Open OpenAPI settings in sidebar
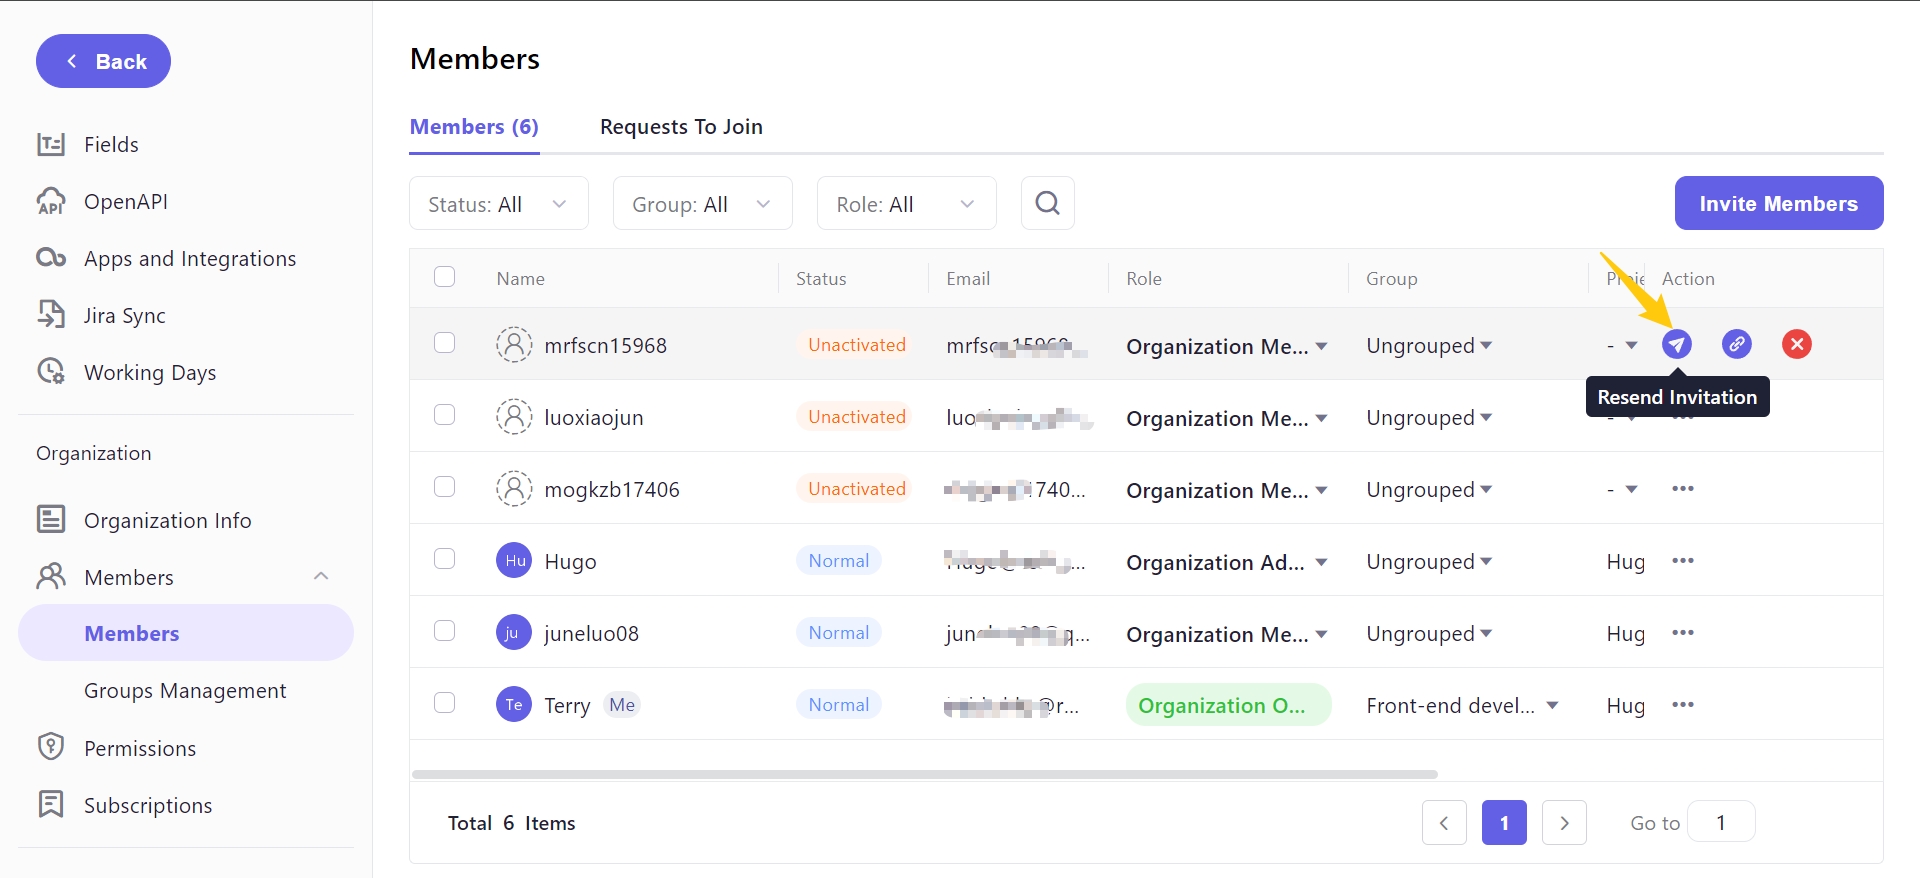Screen dimensions: 1920x878 click(125, 202)
